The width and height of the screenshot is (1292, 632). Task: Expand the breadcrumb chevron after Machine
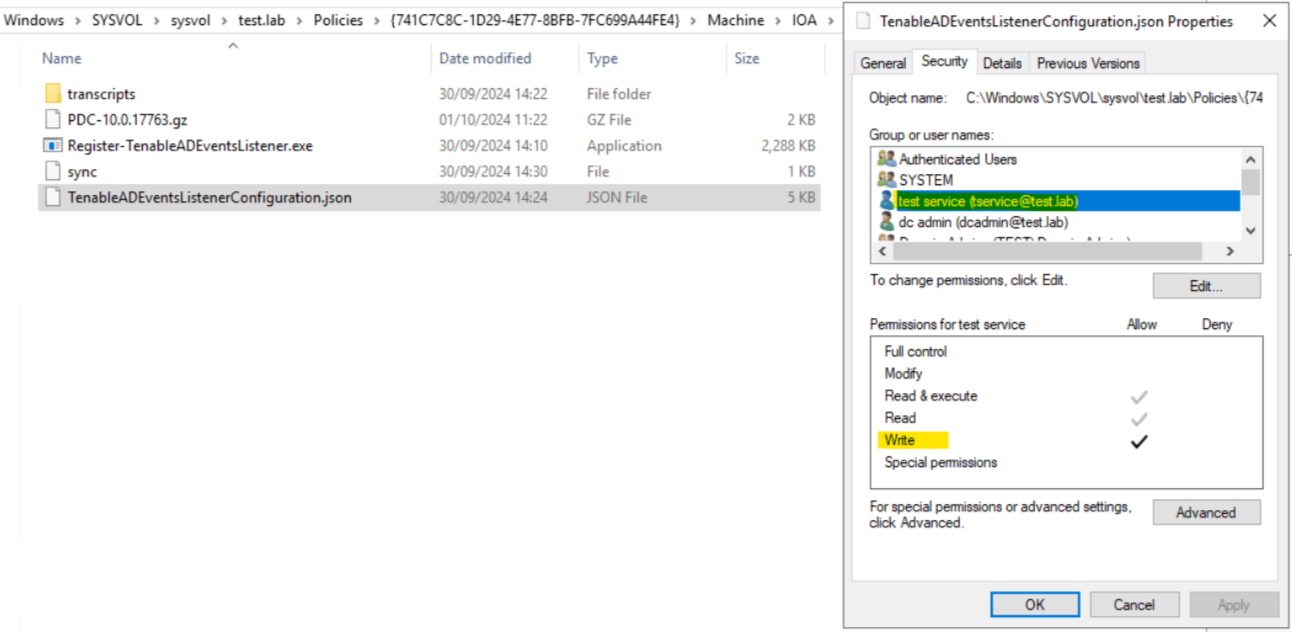click(778, 21)
